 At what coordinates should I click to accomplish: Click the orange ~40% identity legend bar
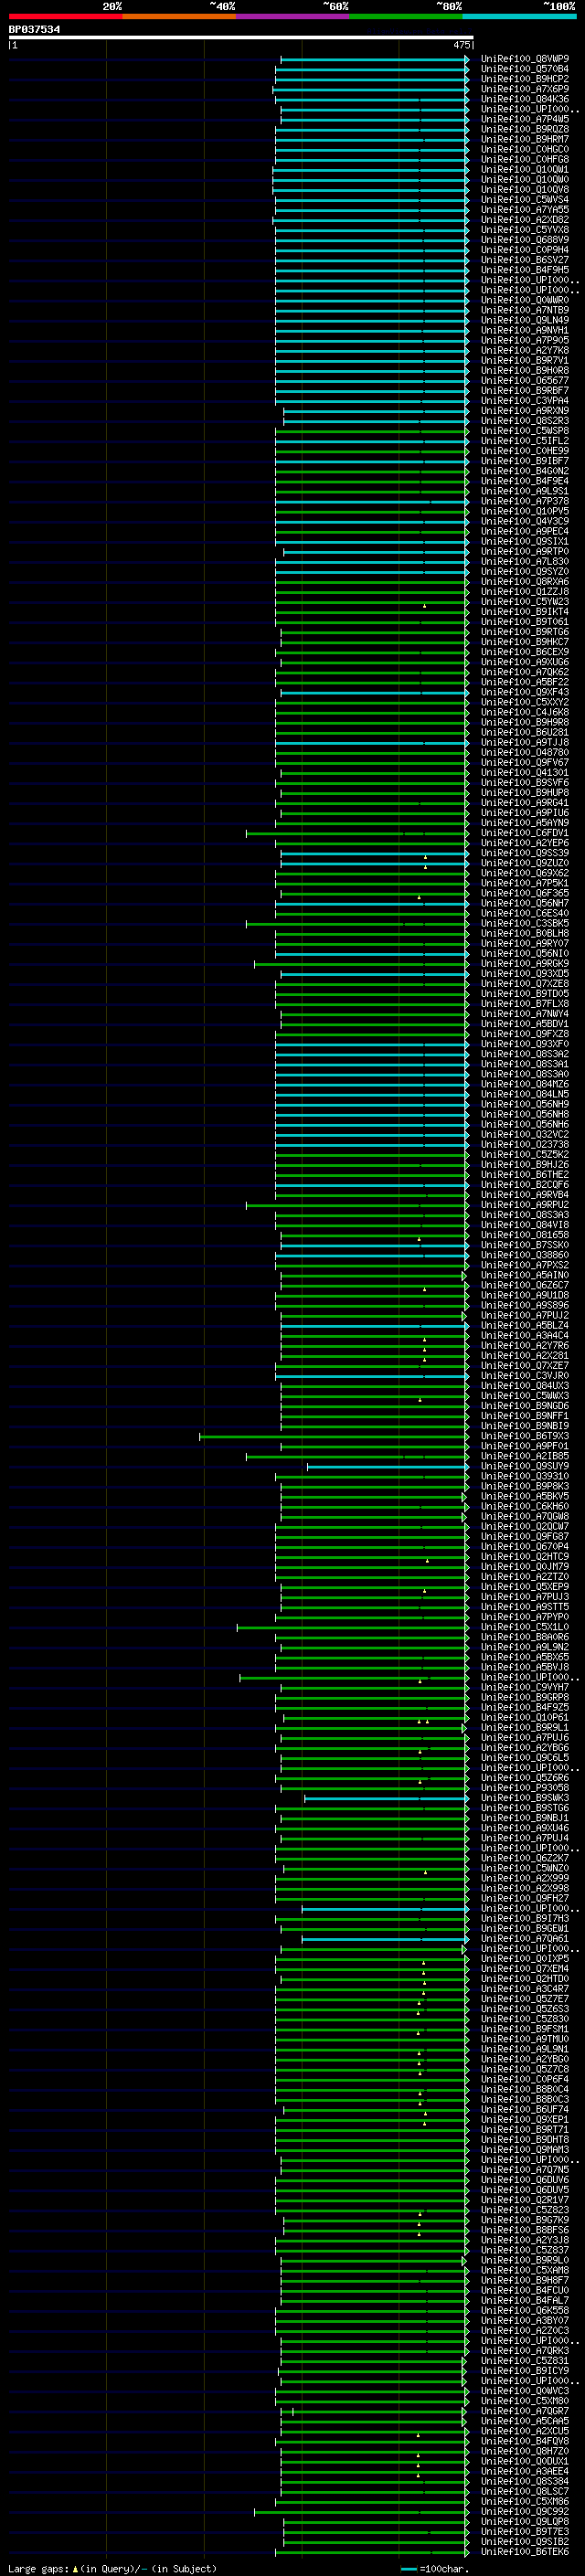(179, 16)
